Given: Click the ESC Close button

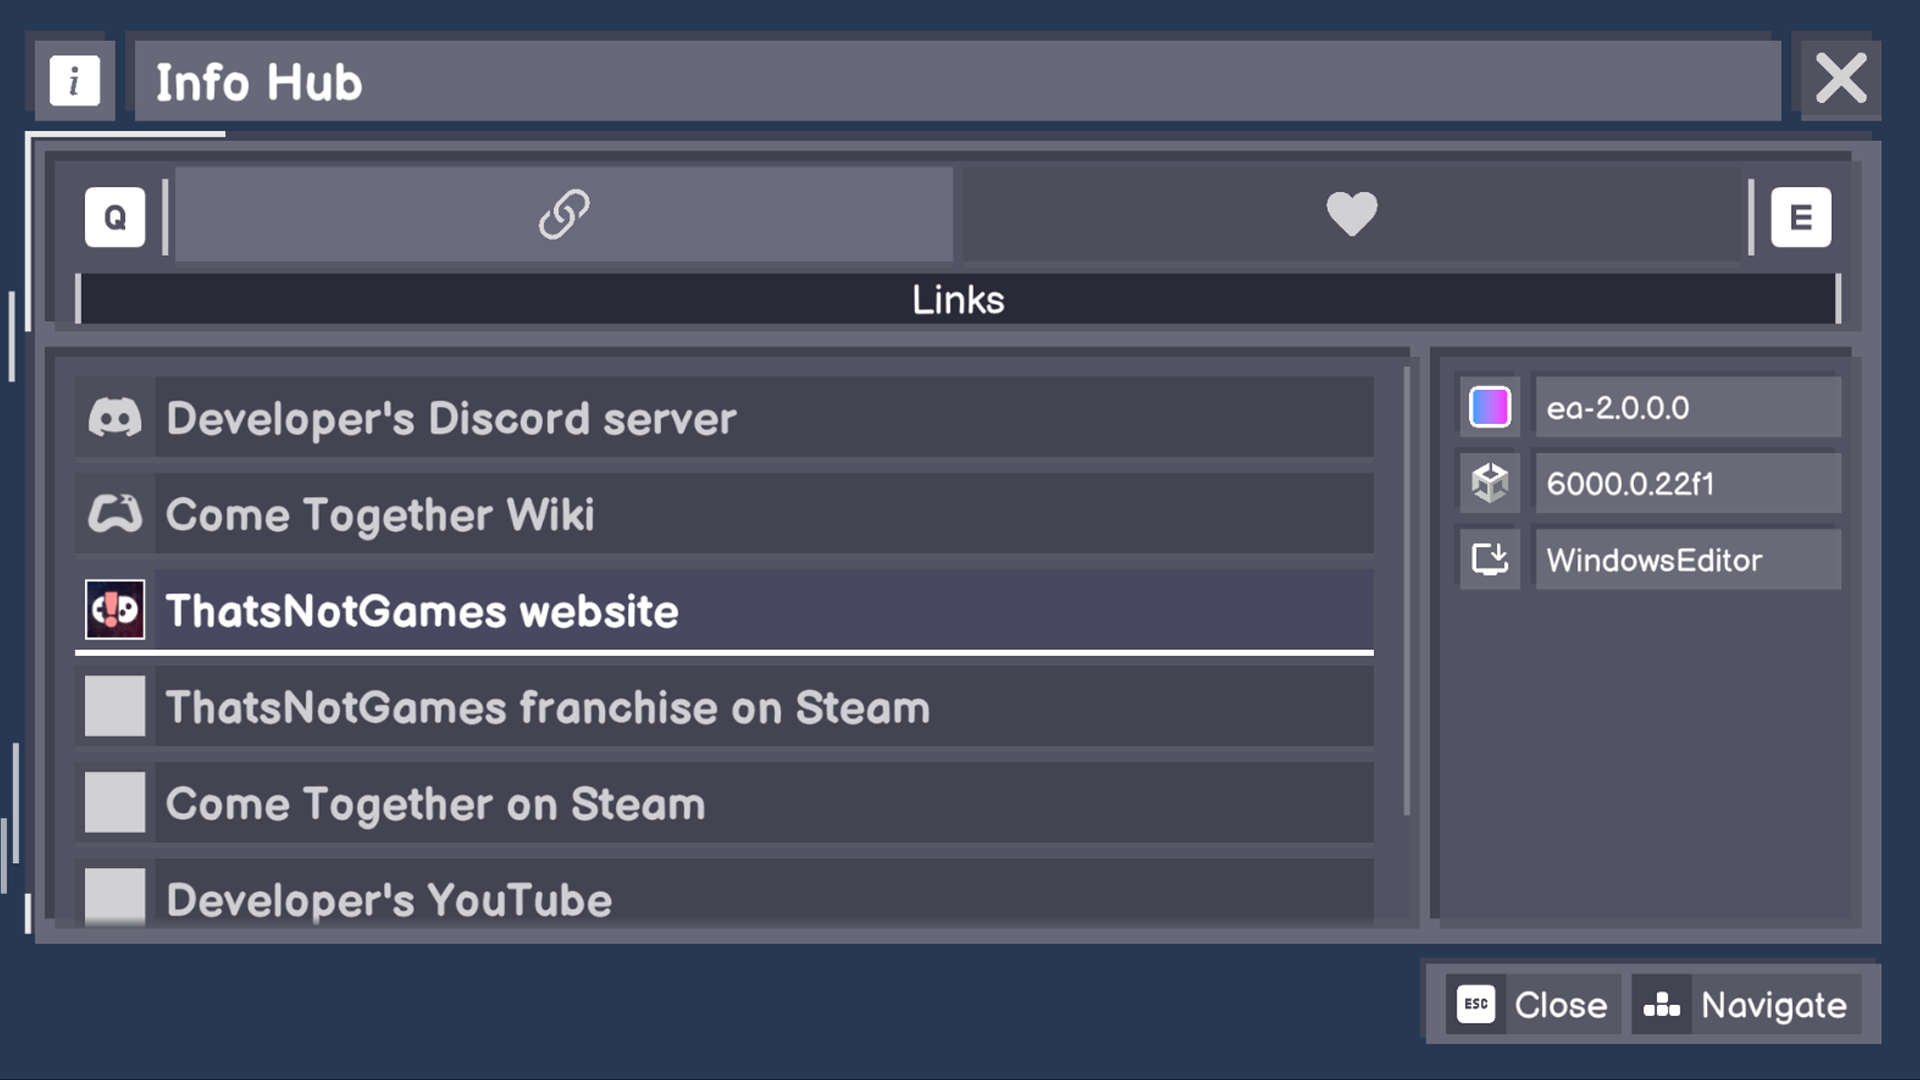Looking at the screenshot, I should (1532, 1005).
